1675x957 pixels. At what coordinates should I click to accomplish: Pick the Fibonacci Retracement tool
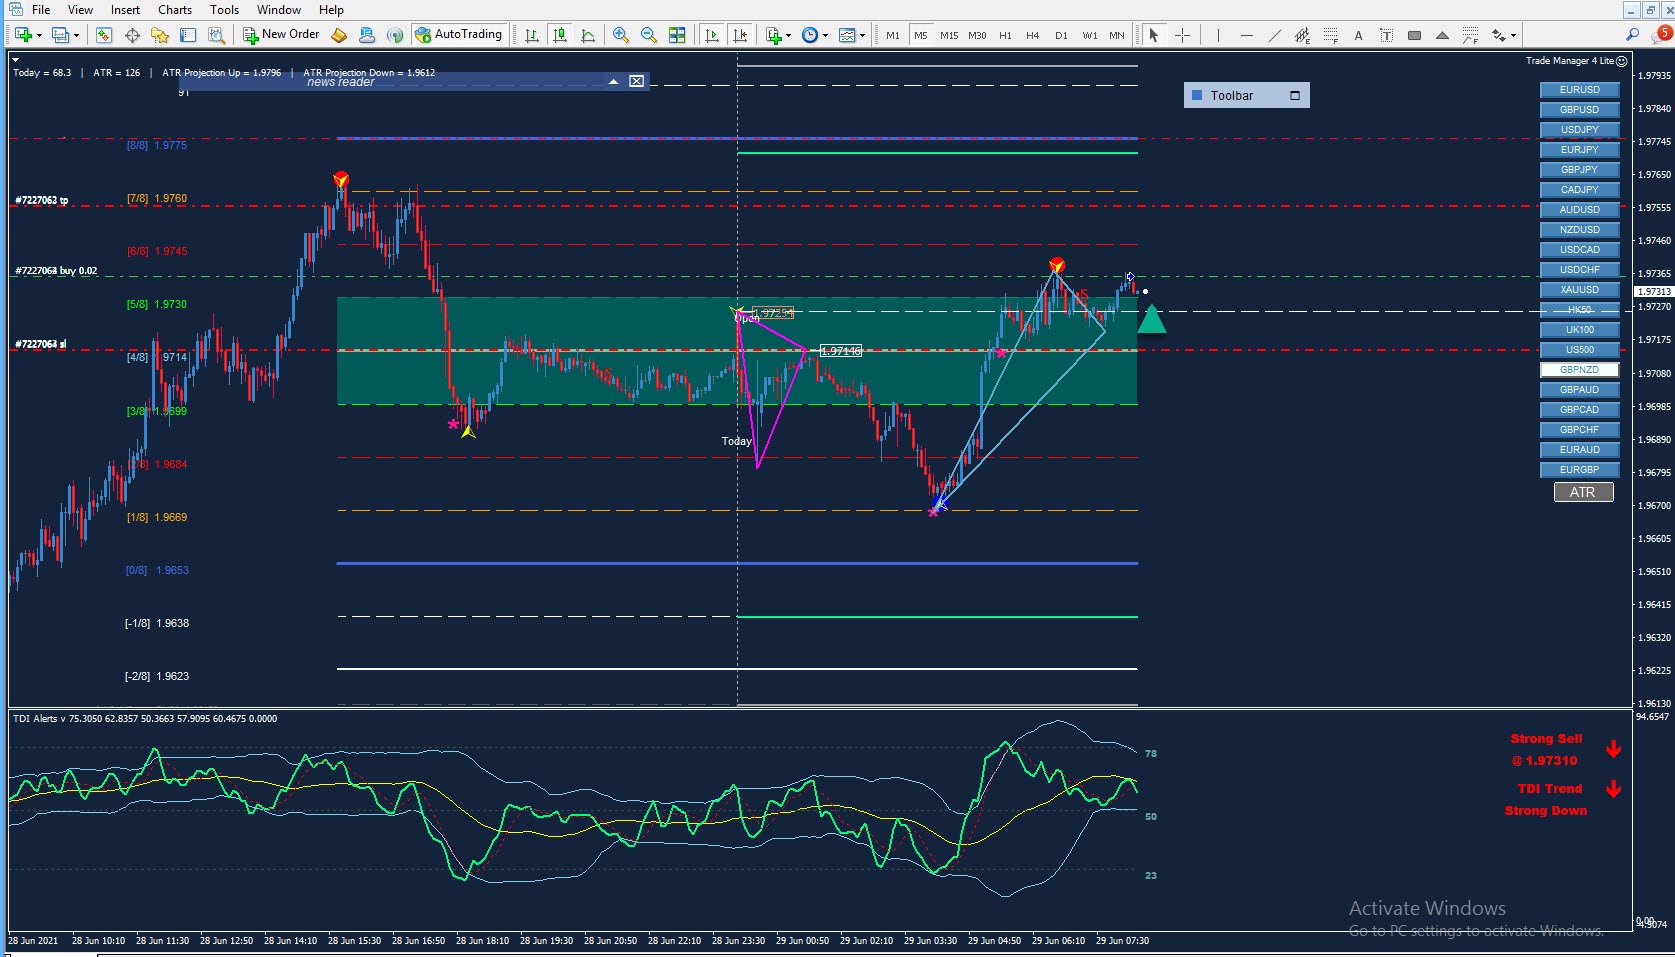tap(1330, 35)
